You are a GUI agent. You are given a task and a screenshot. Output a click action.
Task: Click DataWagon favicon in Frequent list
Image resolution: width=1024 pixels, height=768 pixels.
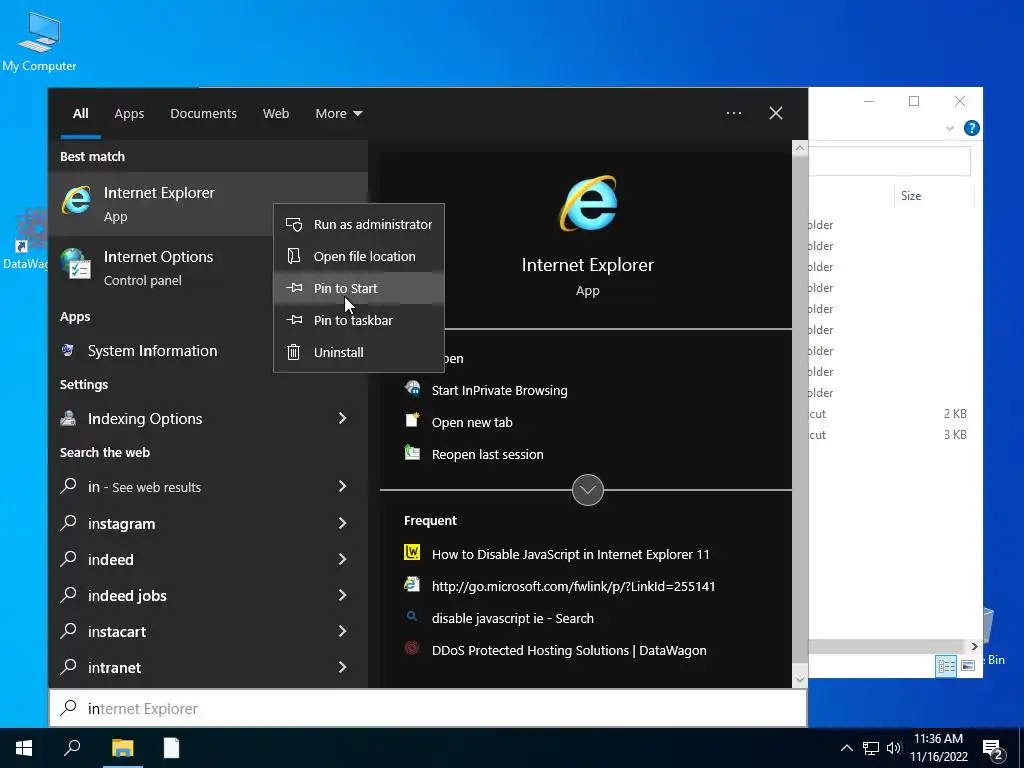pyautogui.click(x=412, y=648)
